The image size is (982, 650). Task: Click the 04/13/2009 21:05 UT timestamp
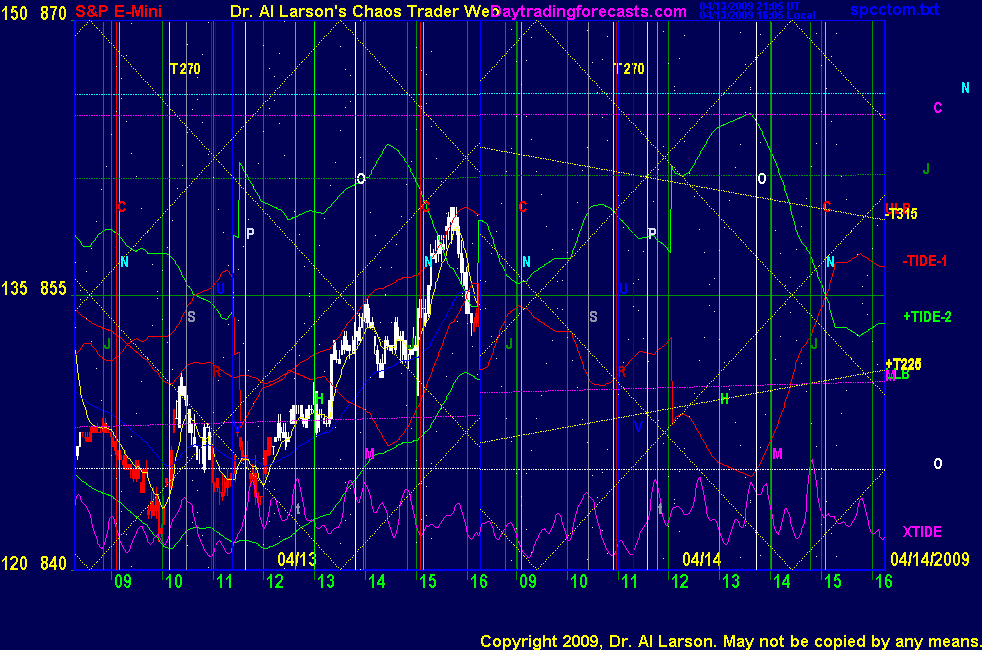point(750,6)
